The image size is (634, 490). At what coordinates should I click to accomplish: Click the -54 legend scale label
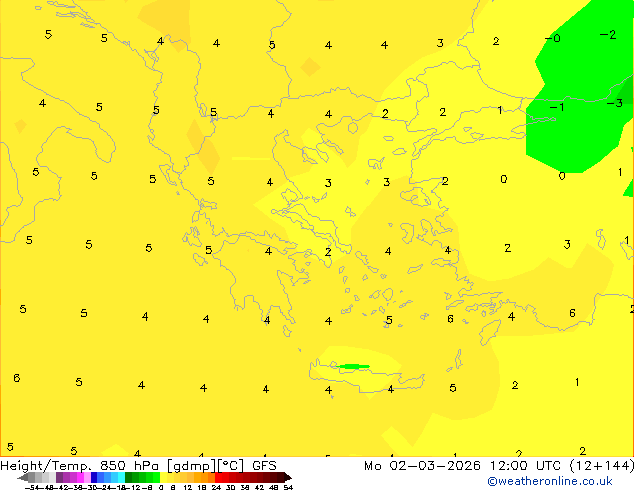point(32,487)
